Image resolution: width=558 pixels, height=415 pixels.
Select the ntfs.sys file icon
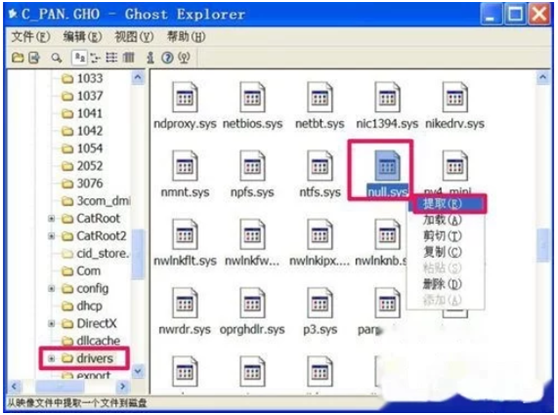(320, 166)
